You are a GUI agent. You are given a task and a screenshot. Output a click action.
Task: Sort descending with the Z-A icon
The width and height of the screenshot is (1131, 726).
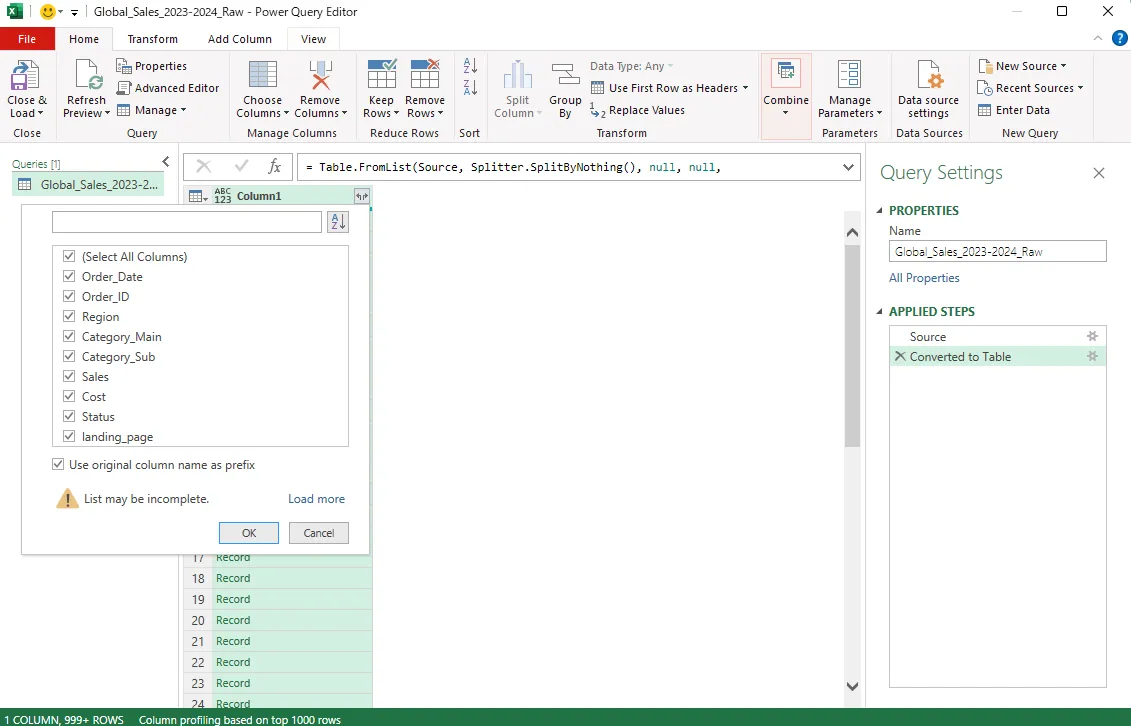click(x=470, y=88)
